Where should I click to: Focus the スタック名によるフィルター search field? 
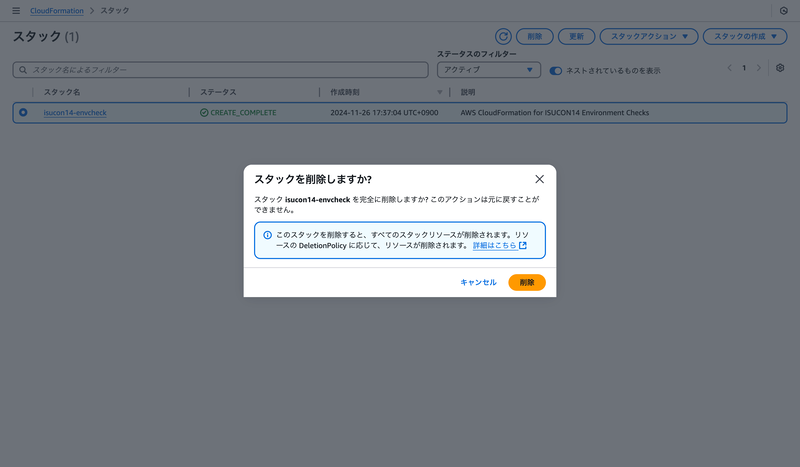220,70
